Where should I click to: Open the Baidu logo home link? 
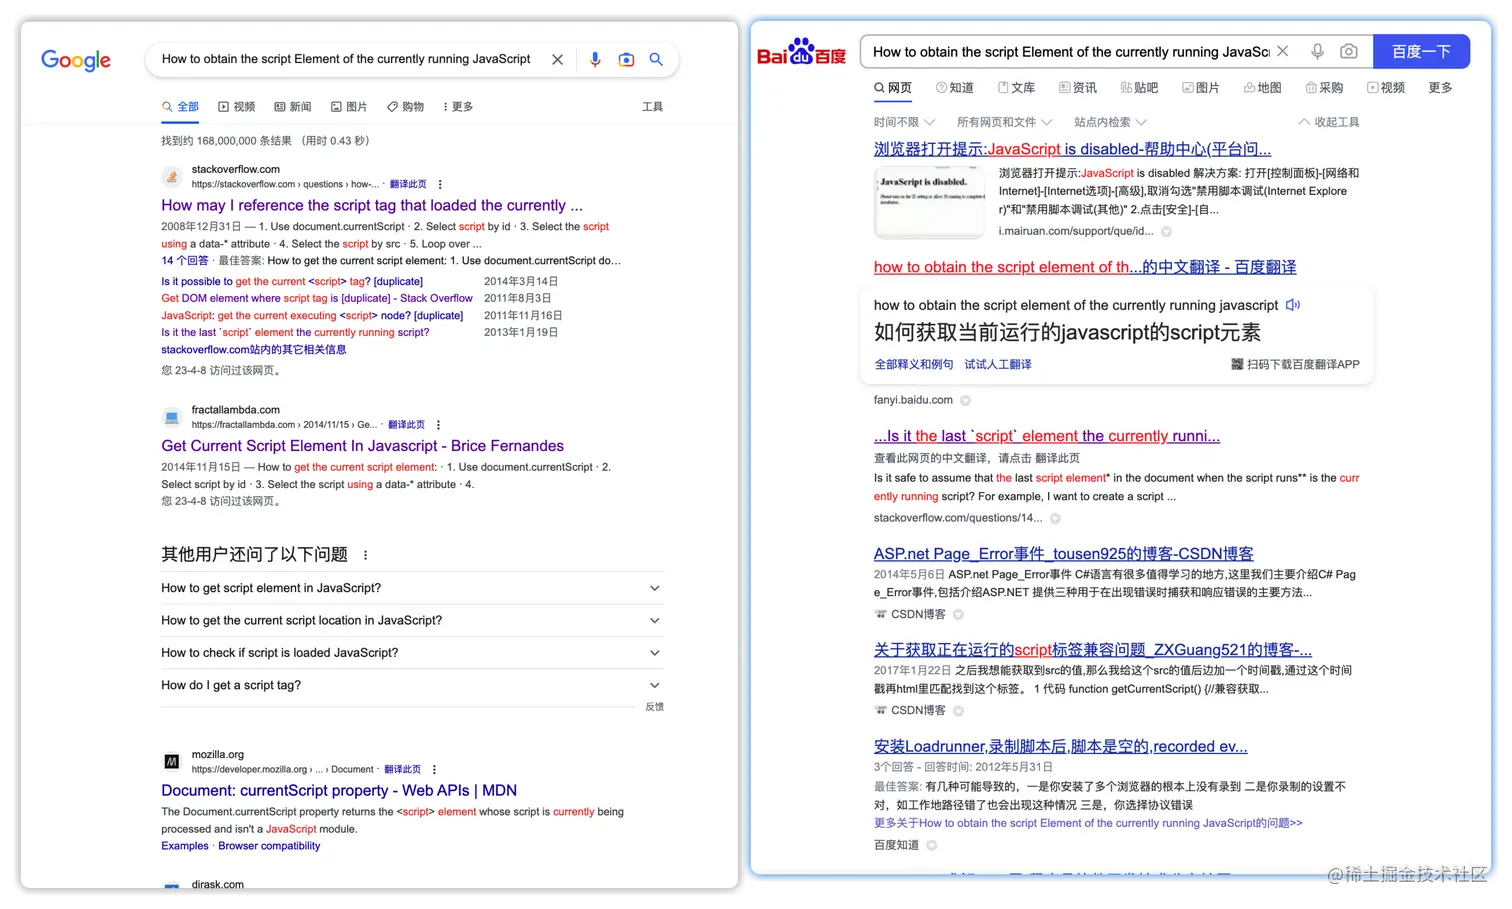click(x=801, y=52)
